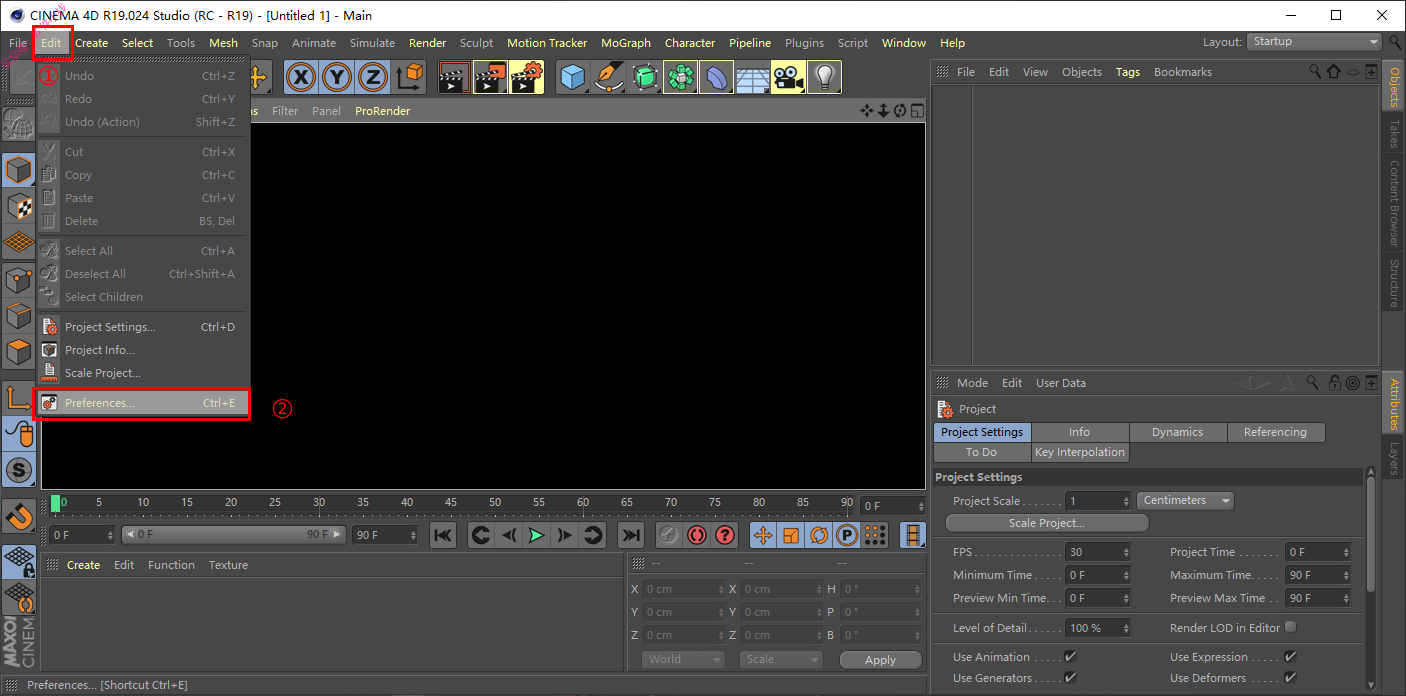Add a Camera object

click(x=789, y=77)
